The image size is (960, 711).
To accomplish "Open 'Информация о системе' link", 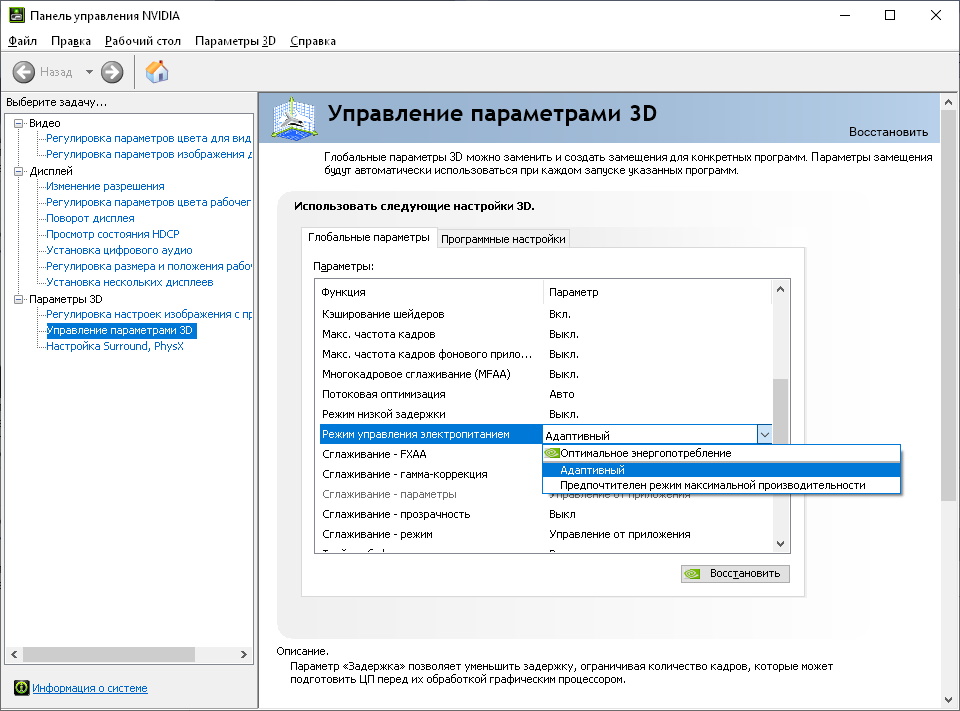I will coord(90,688).
